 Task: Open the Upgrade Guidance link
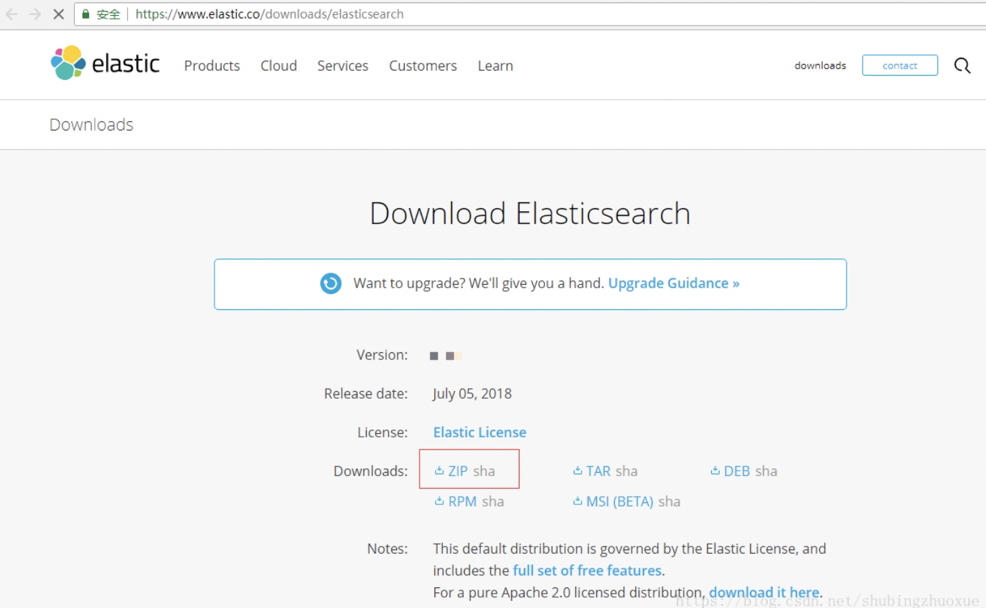(x=673, y=284)
